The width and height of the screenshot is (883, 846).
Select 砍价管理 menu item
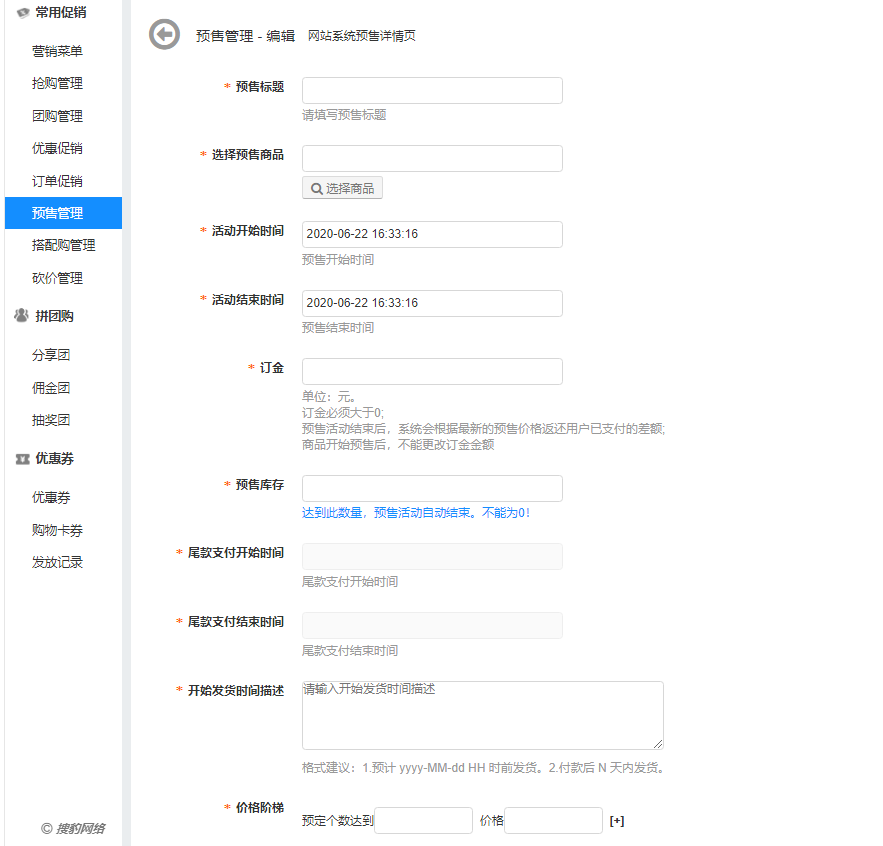pos(57,278)
